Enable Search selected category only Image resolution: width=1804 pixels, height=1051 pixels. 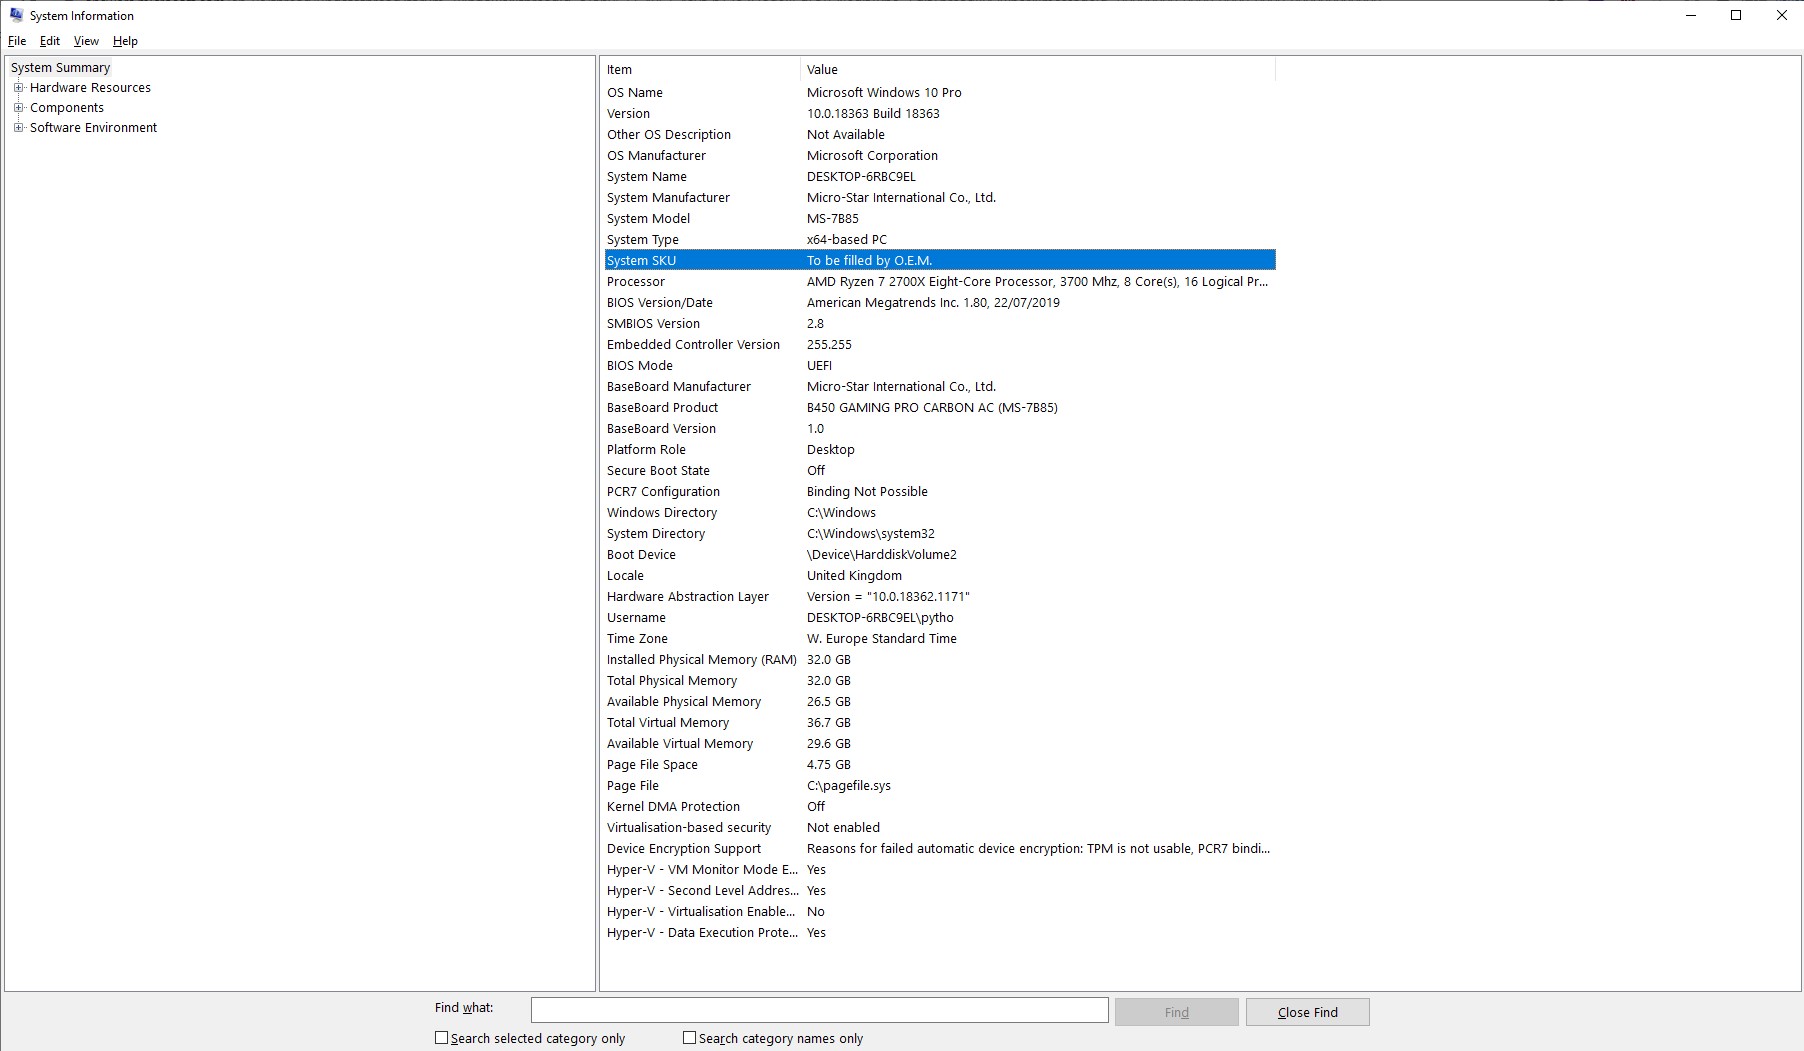[x=441, y=1038]
